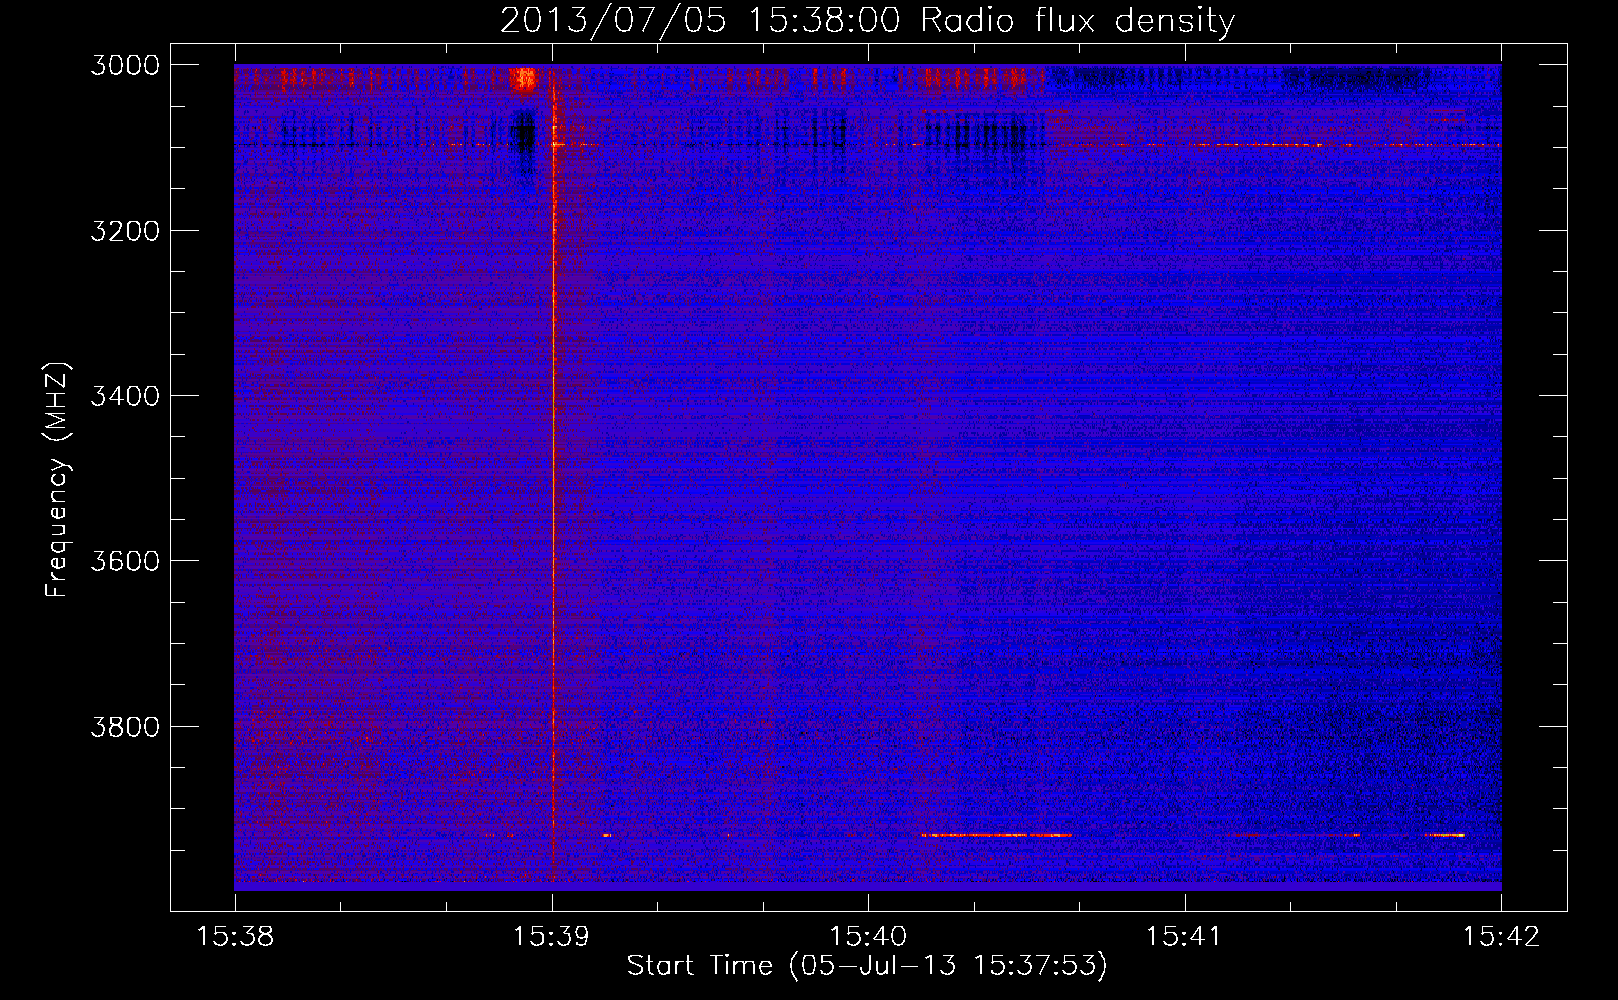Screen dimensions: 1618x1000
Task: Click the 15:39 time tick label
Action: pos(552,936)
